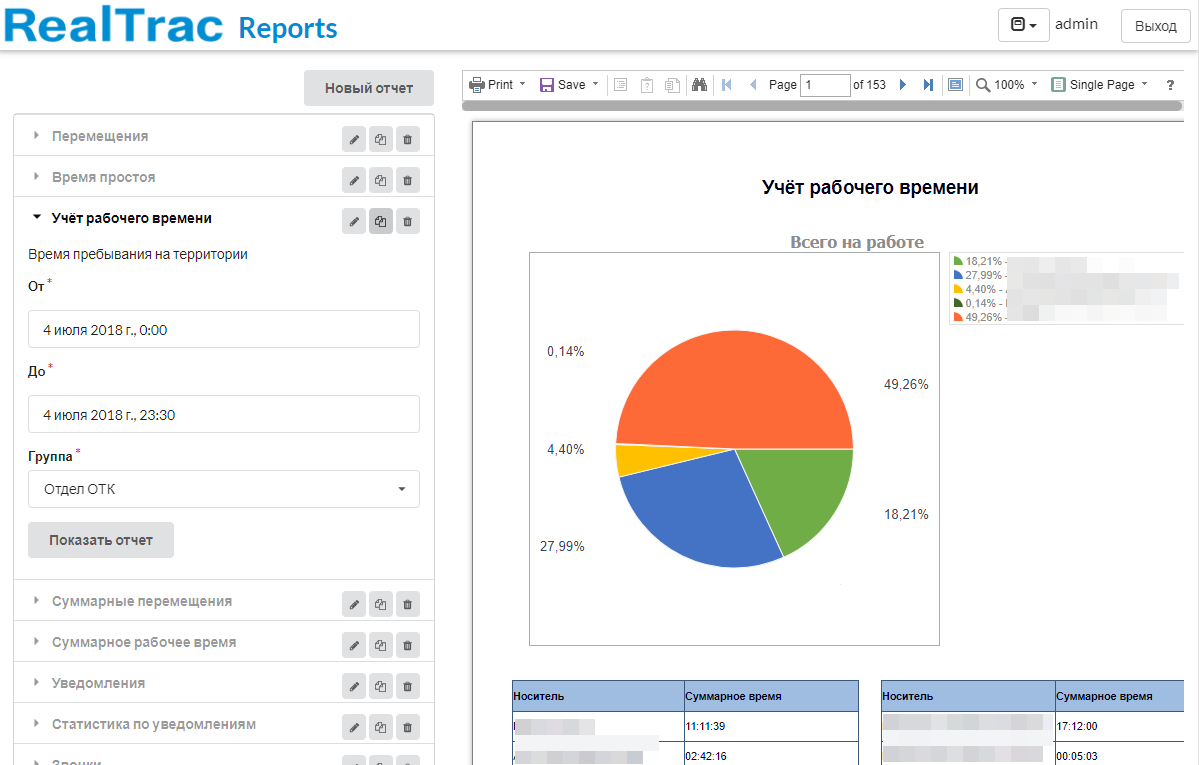Go to first report page
Viewport: 1199px width, 765px height.
pos(726,84)
